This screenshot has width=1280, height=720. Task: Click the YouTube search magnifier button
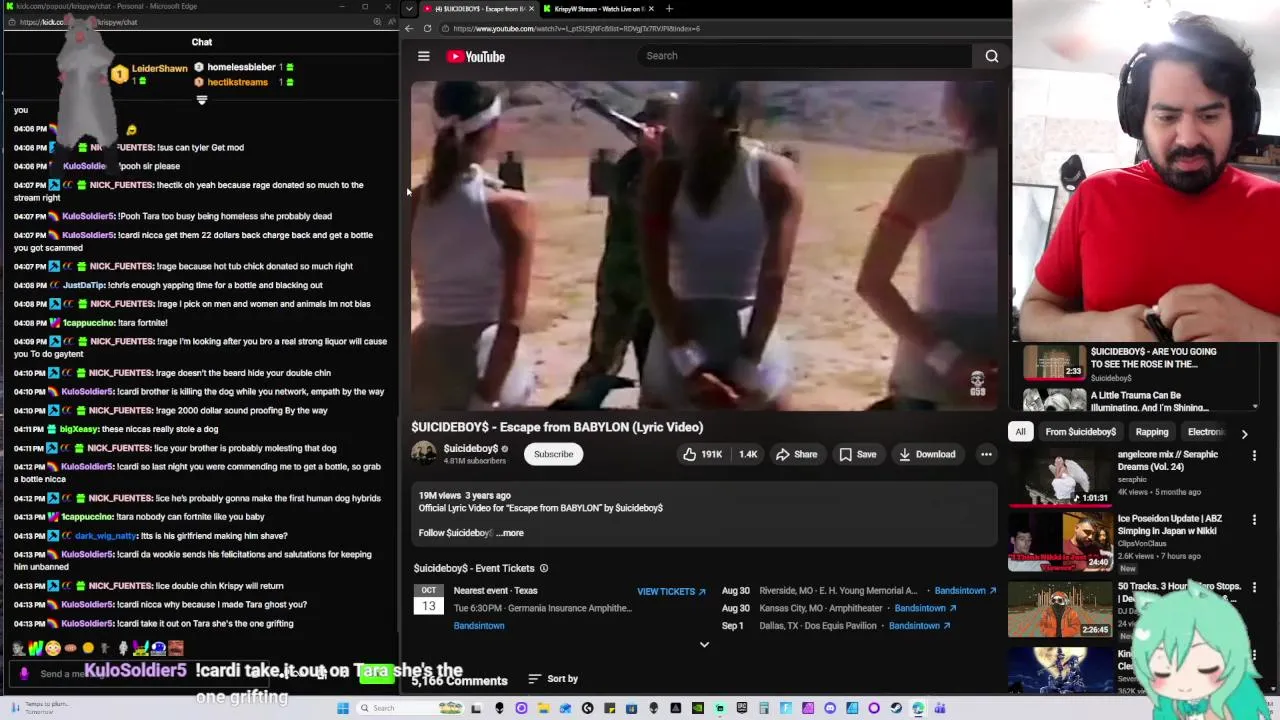point(991,56)
